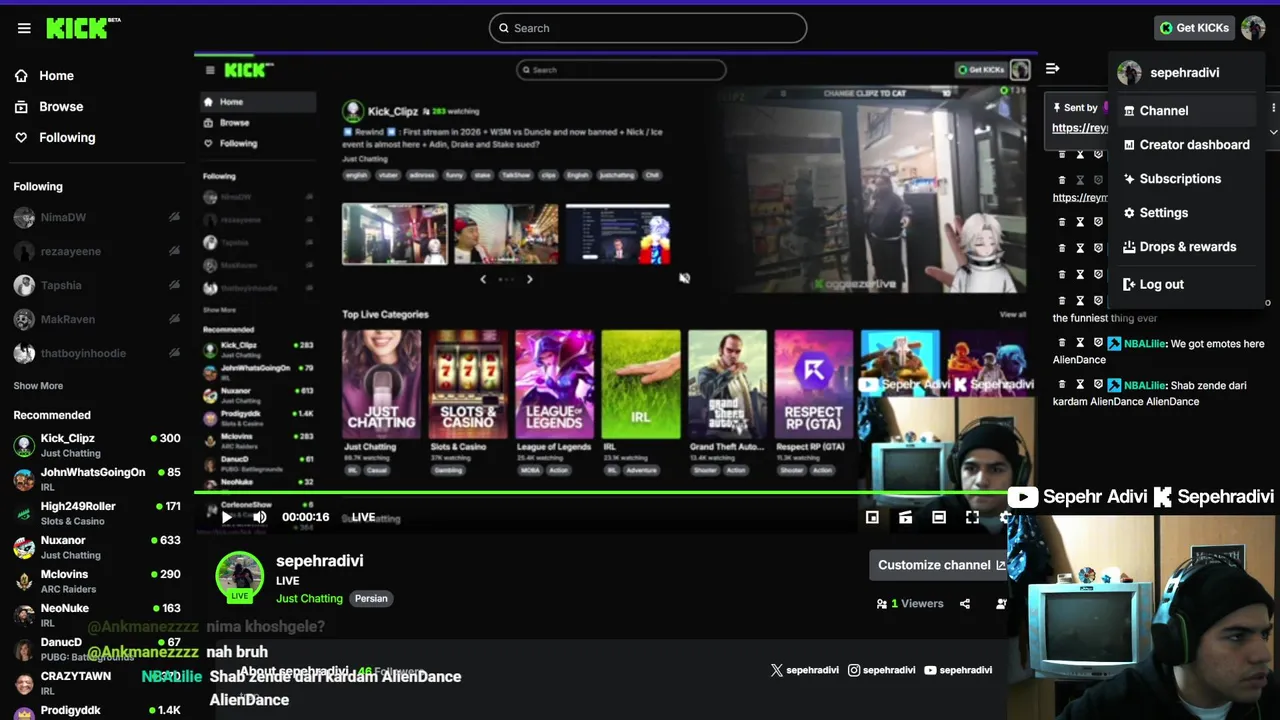
Task: Open the Channel entry in the profile menu
Action: coord(1185,111)
